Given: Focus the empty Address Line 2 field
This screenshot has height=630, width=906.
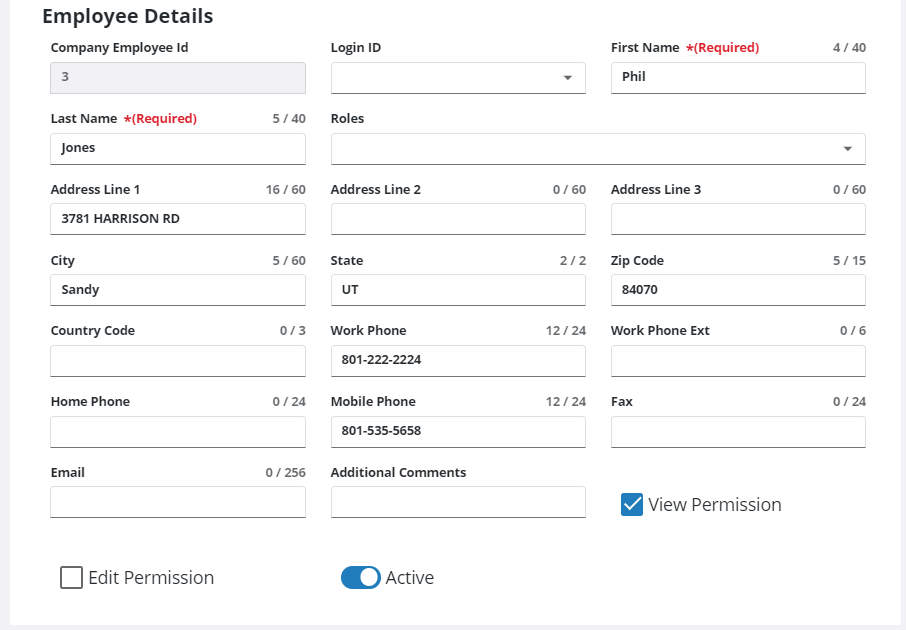Looking at the screenshot, I should (x=458, y=219).
